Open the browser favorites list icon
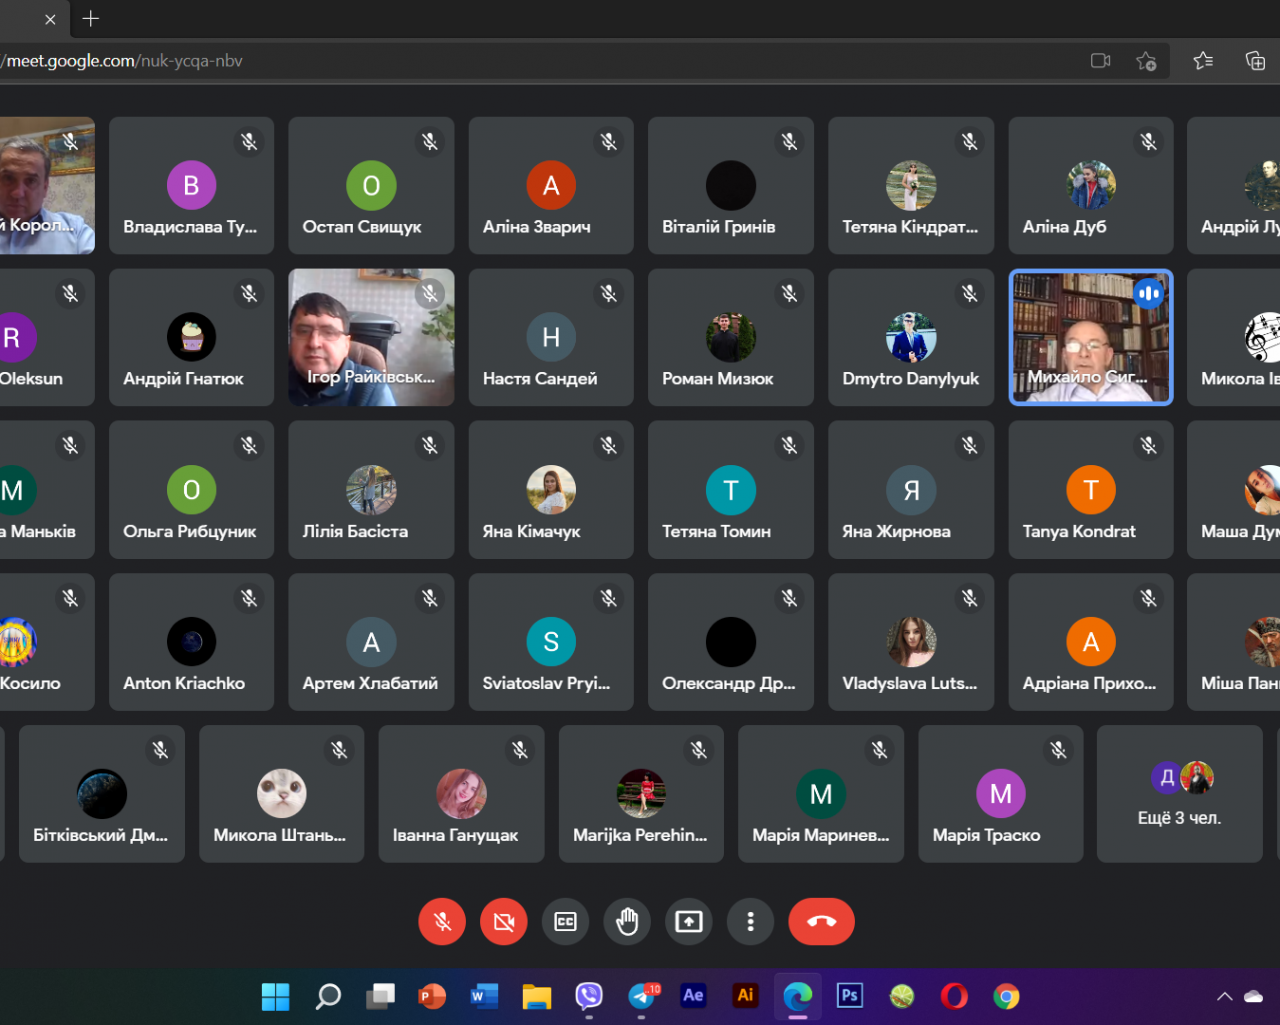 pyautogui.click(x=1203, y=61)
